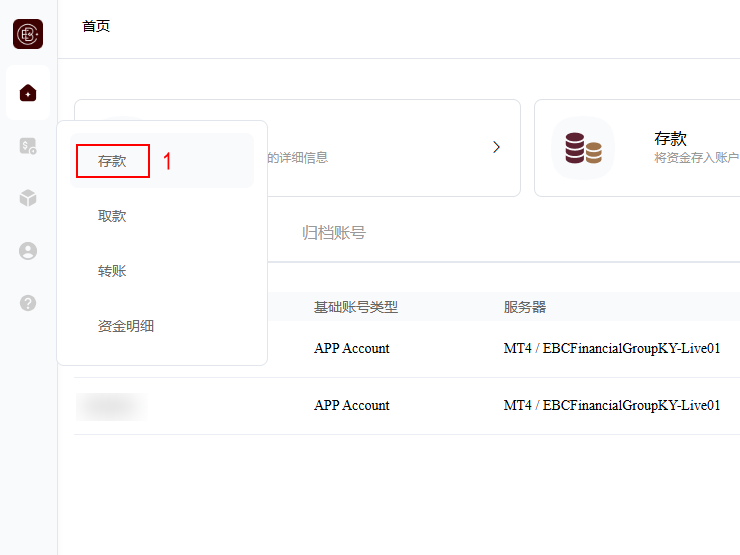Viewport: 740px width, 555px height.
Task: Choose 转账 from the funds menu
Action: (x=112, y=271)
